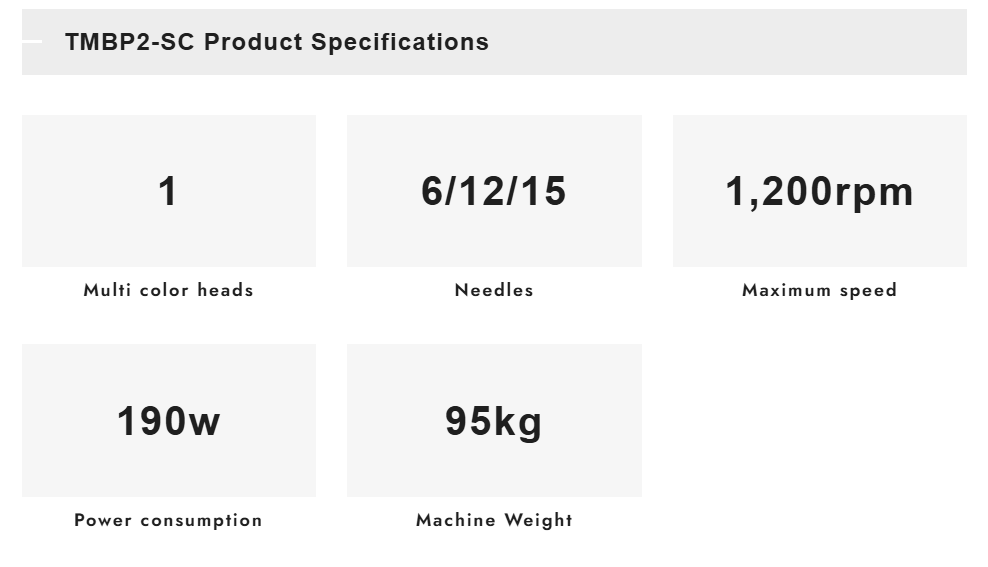The image size is (988, 567).
Task: Select the 190w power value
Action: click(168, 421)
